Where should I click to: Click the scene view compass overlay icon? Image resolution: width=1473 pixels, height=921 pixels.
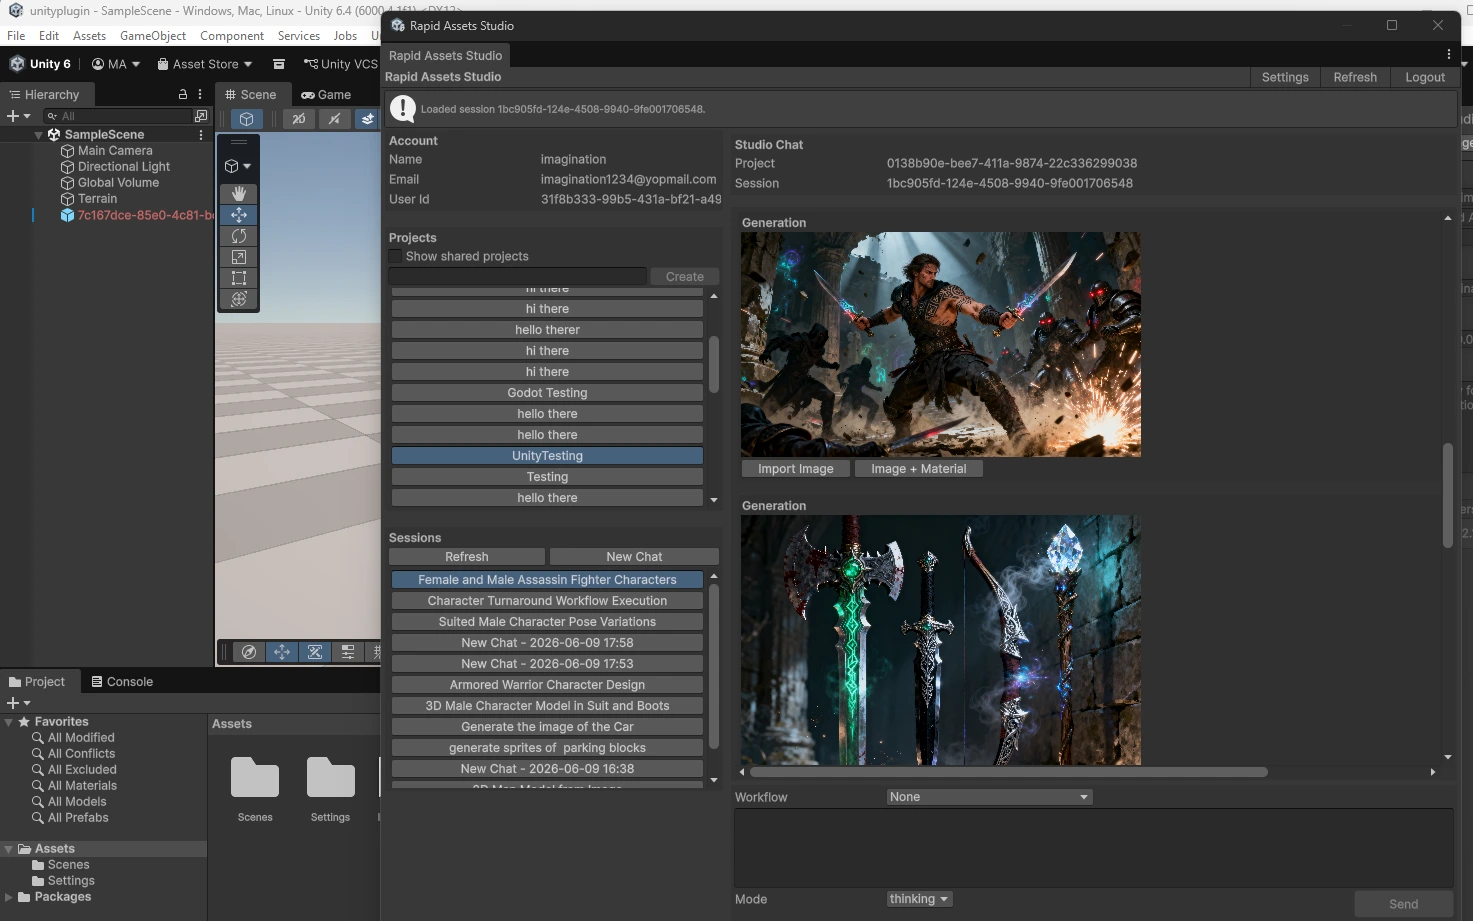[x=249, y=652]
